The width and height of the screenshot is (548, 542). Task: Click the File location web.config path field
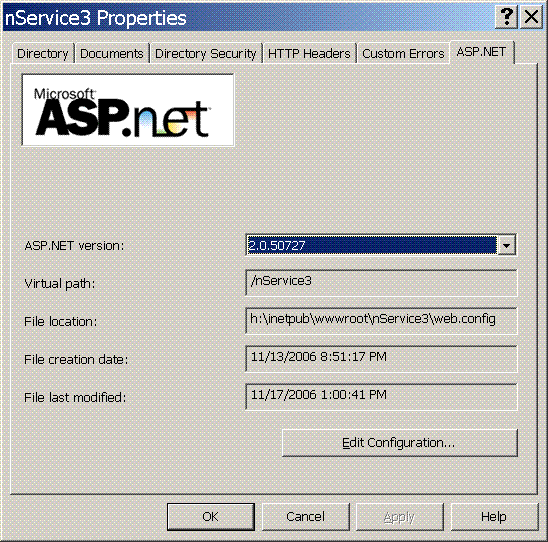coord(381,321)
